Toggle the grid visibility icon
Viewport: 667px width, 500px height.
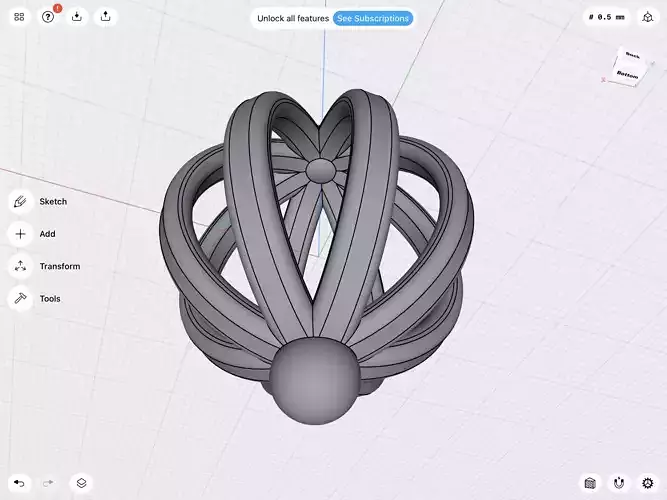(590, 483)
